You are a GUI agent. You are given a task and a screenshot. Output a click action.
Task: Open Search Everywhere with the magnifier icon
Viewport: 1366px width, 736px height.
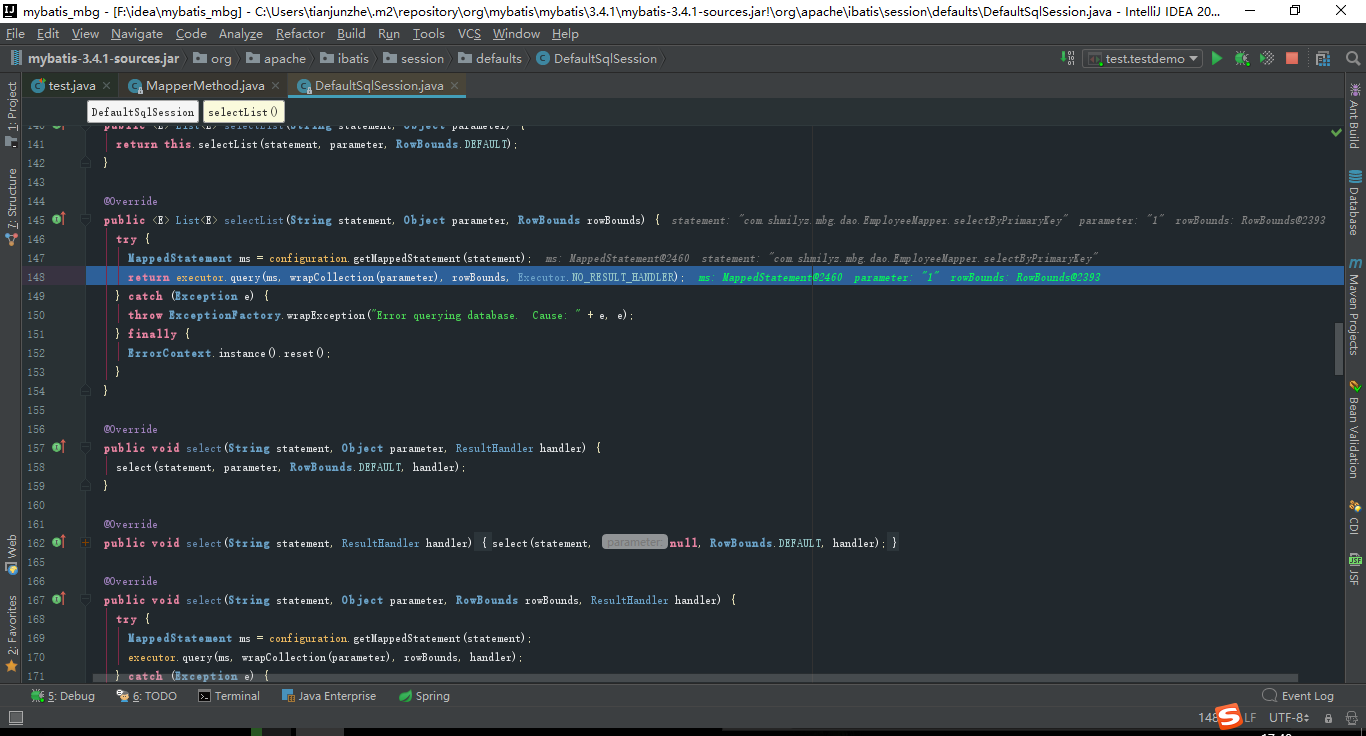[x=1352, y=58]
